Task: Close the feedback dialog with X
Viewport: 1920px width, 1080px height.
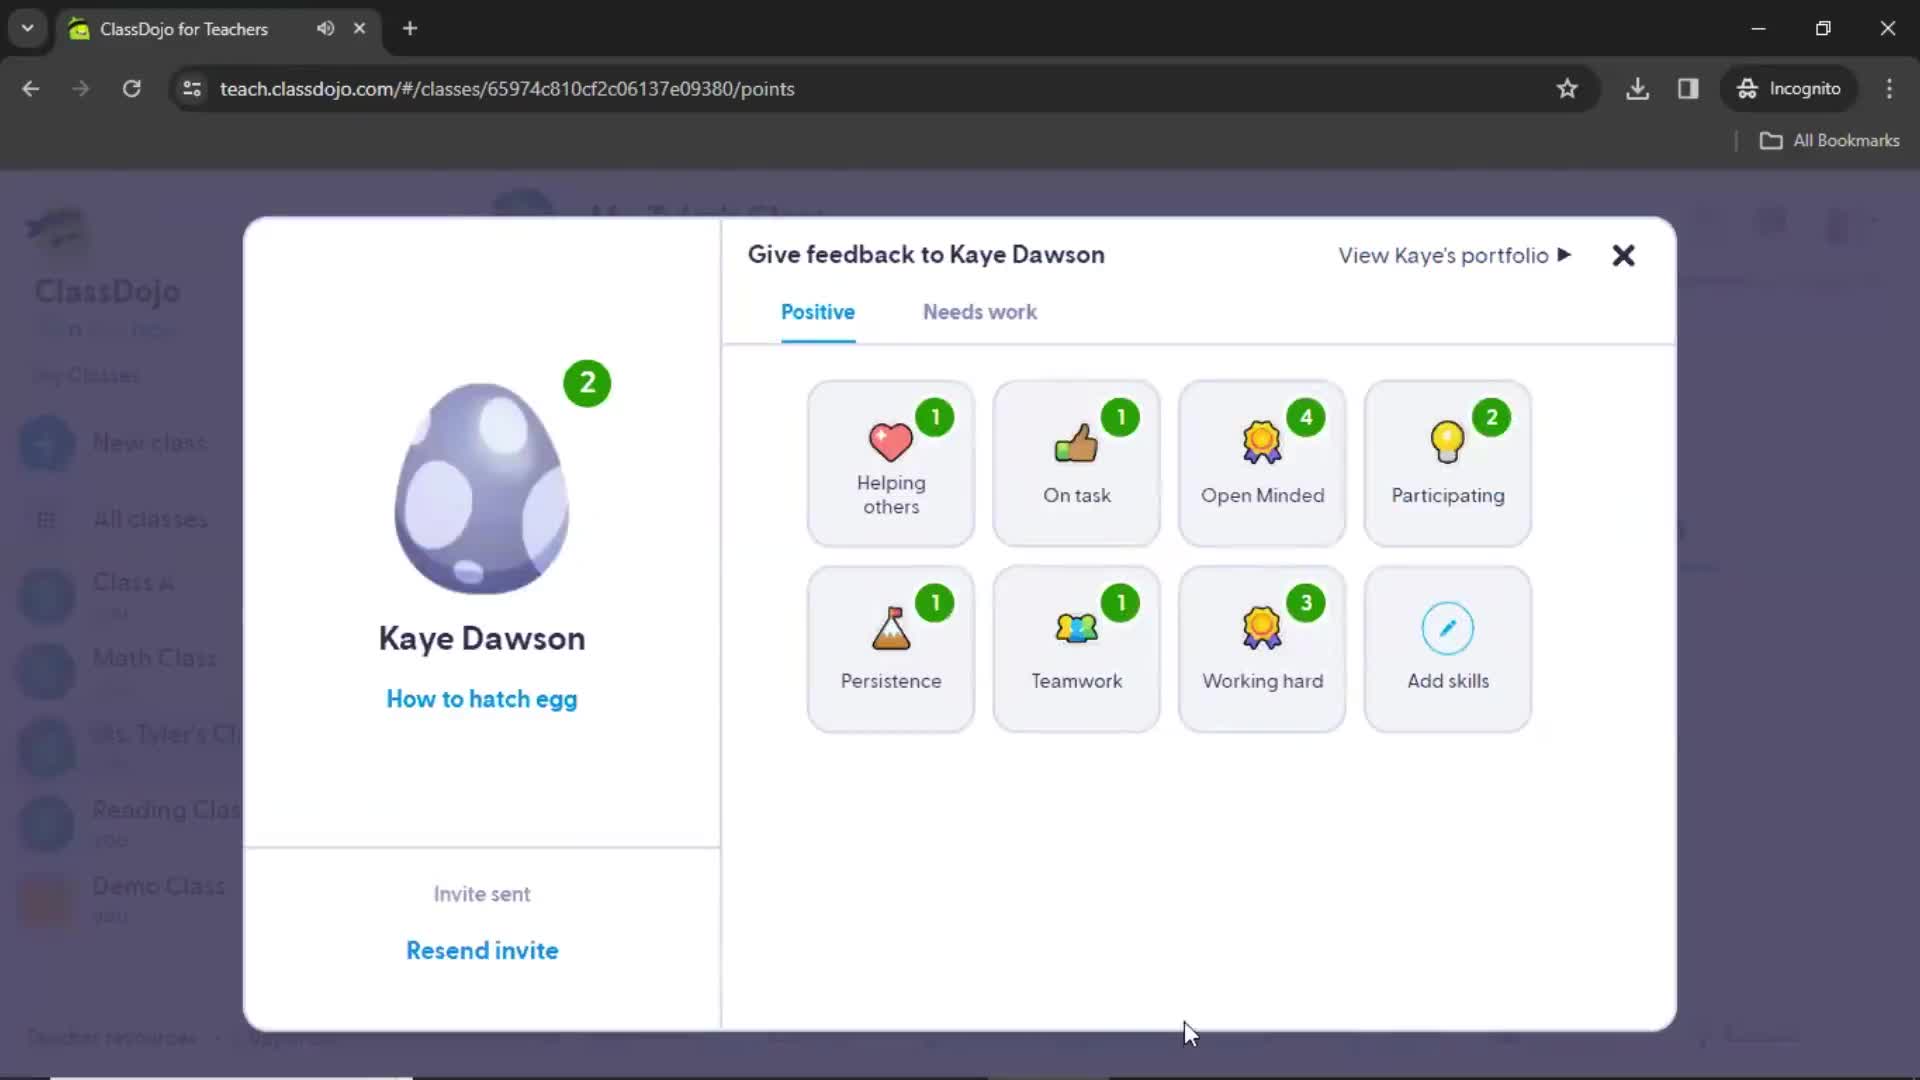Action: [x=1623, y=255]
